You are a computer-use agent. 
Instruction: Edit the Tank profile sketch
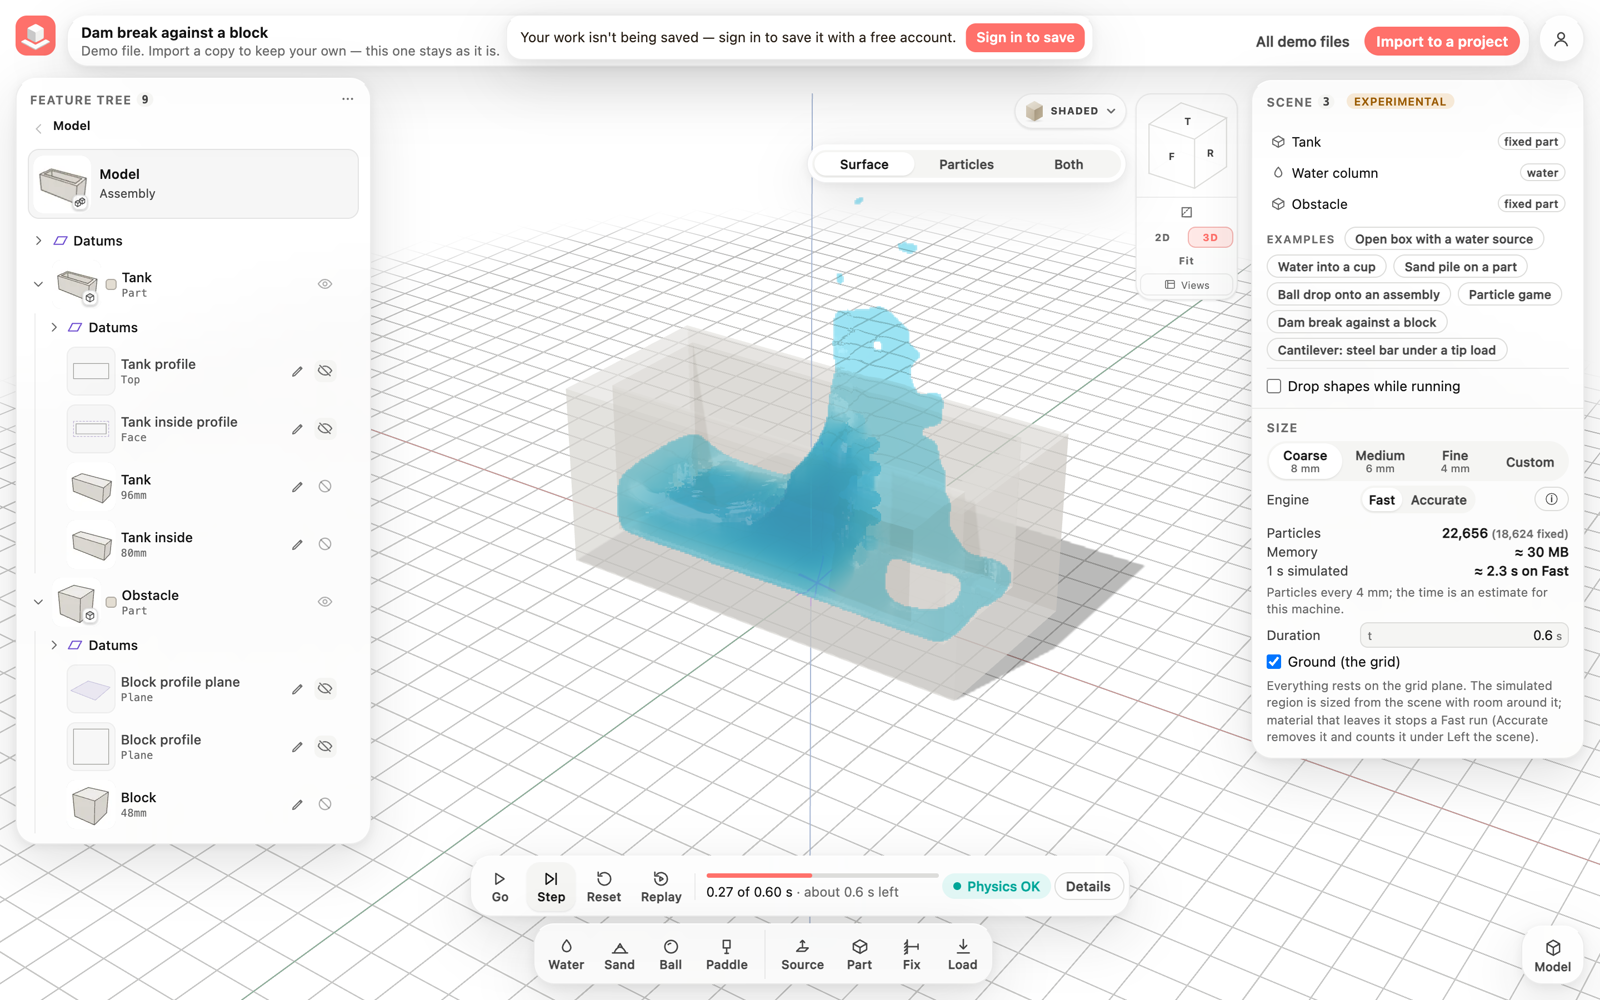pos(297,371)
